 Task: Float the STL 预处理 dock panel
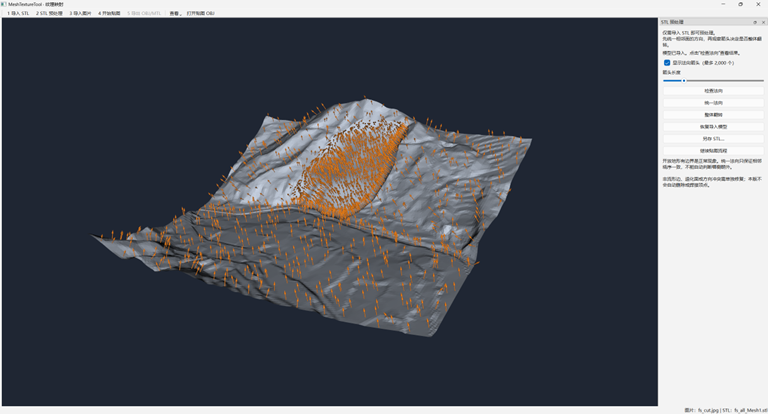pyautogui.click(x=755, y=22)
